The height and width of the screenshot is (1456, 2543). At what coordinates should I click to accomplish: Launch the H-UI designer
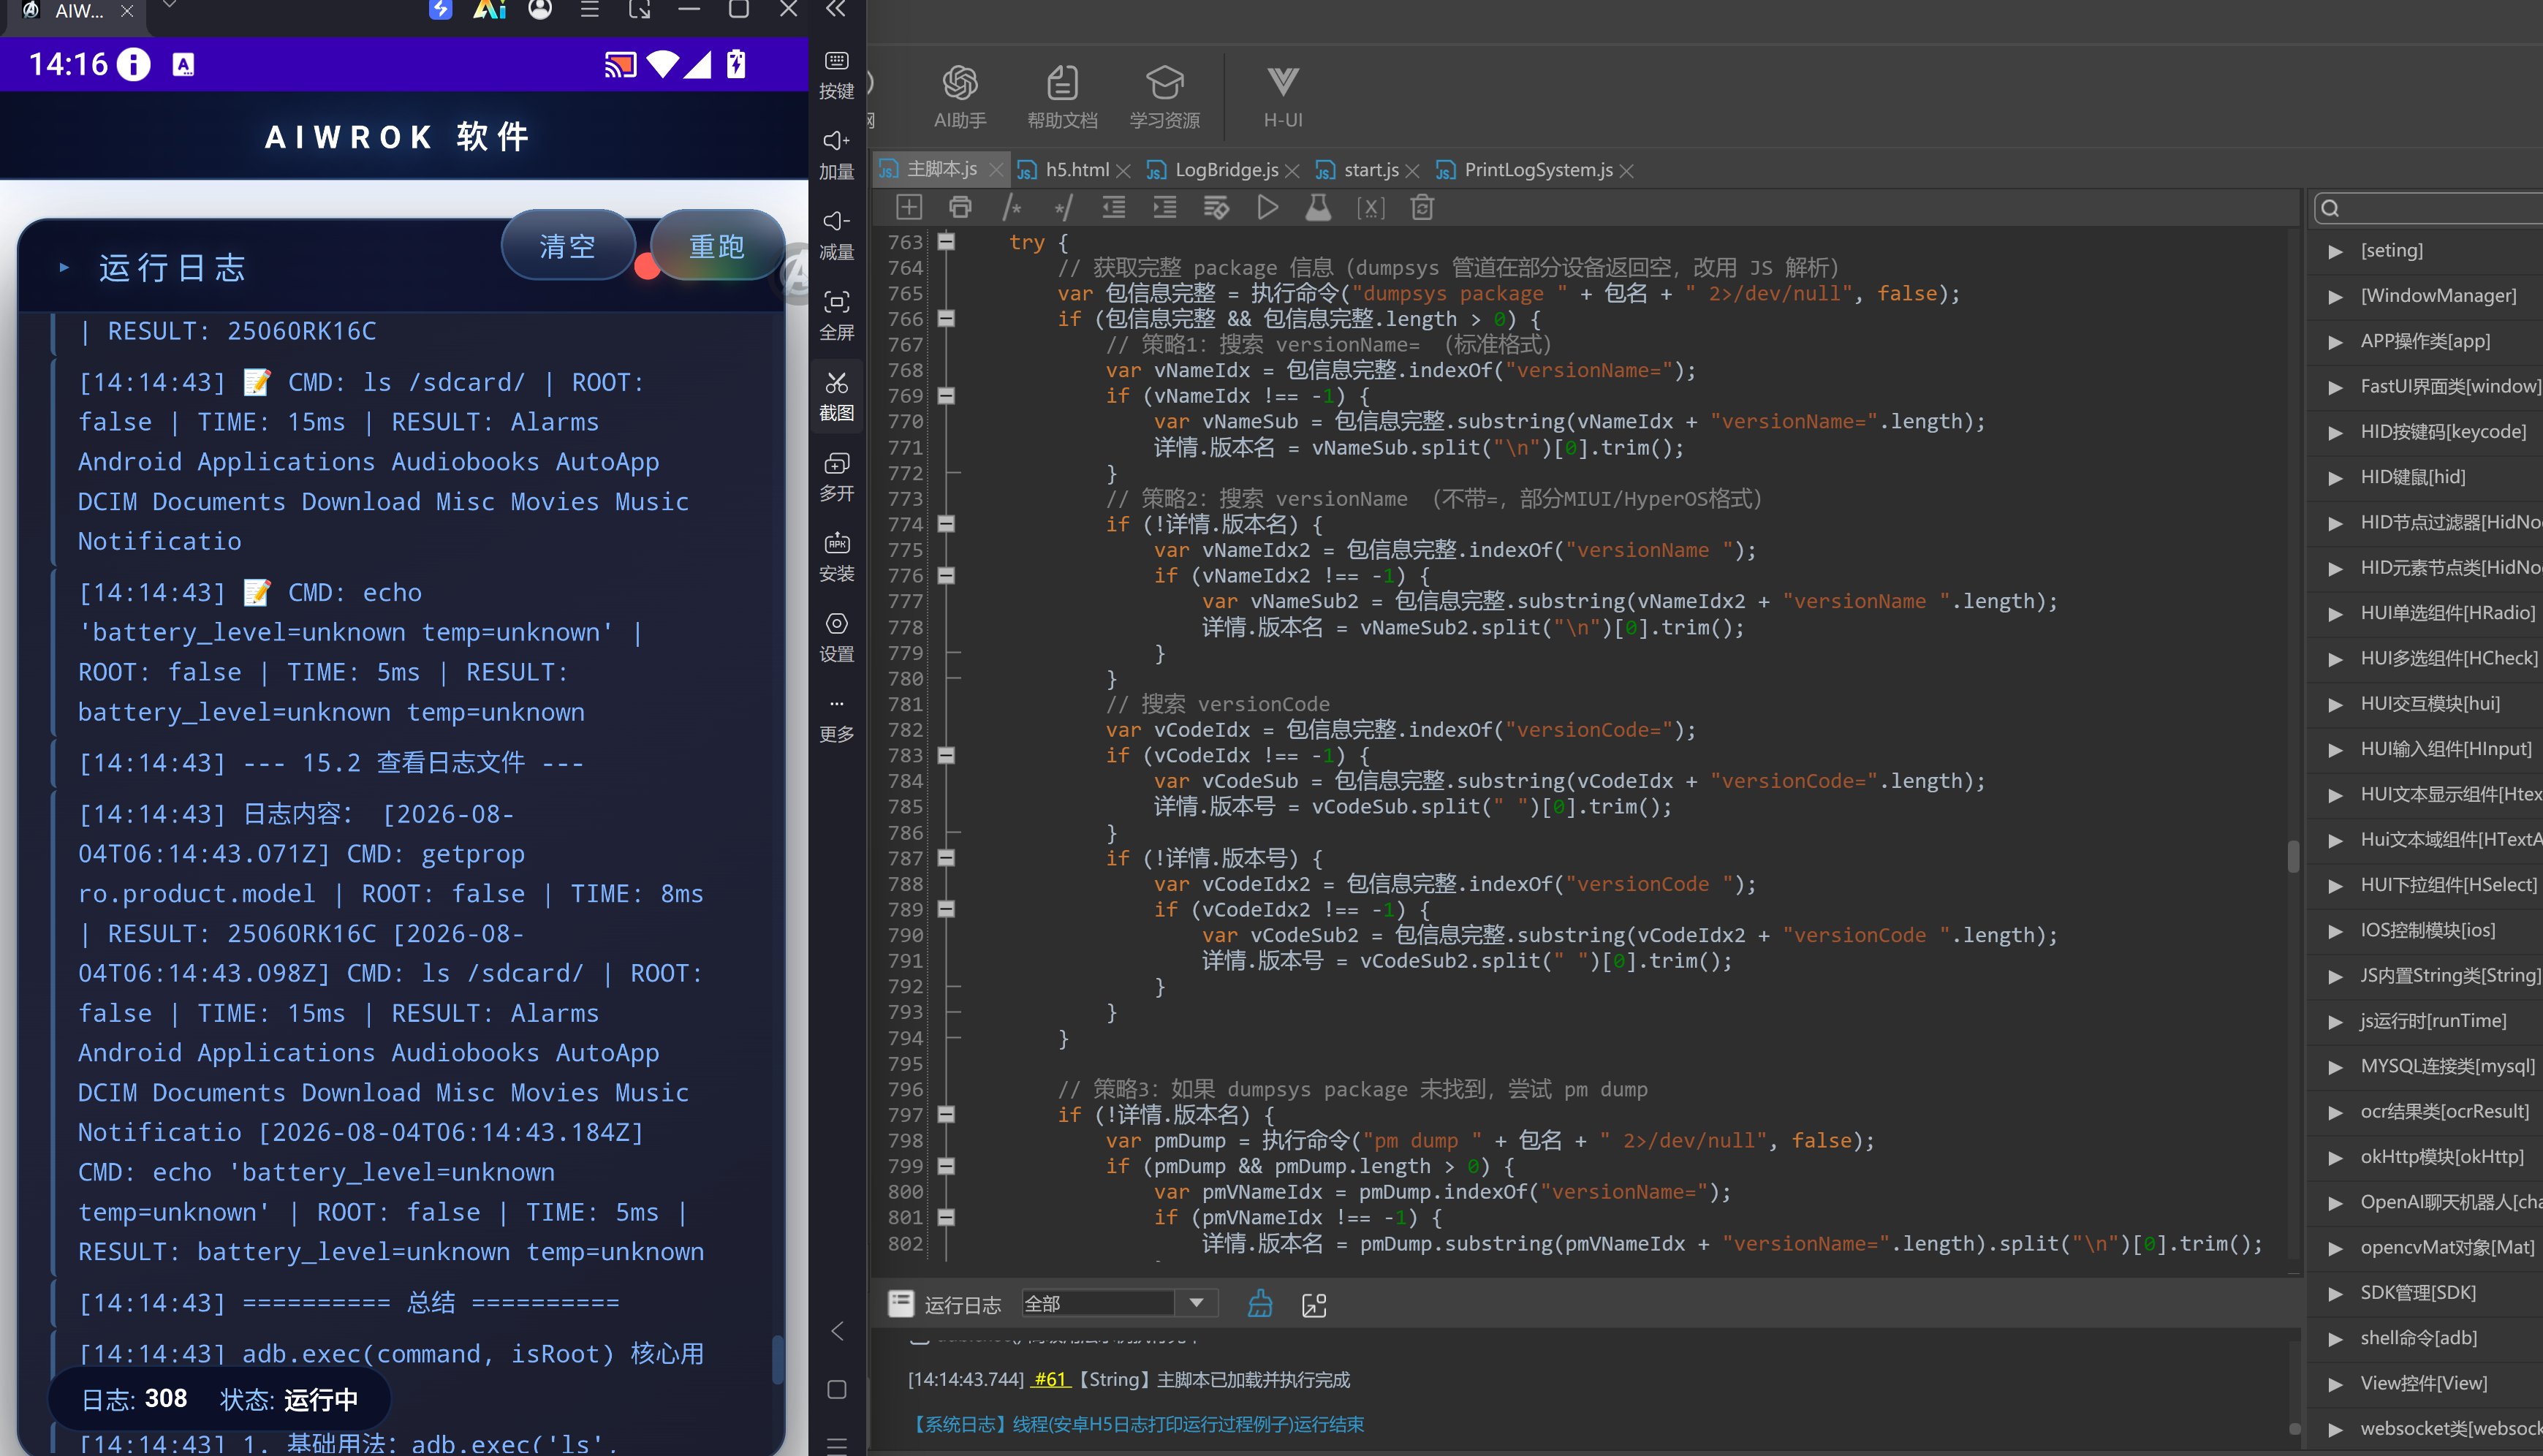1283,97
